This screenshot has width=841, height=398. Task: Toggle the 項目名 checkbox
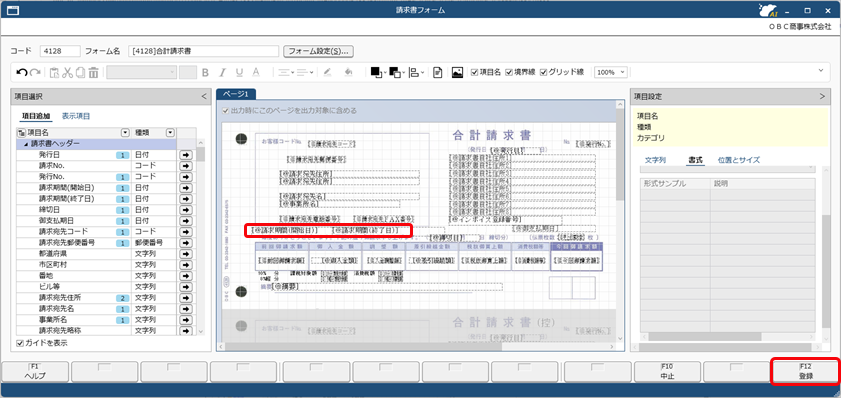click(474, 72)
